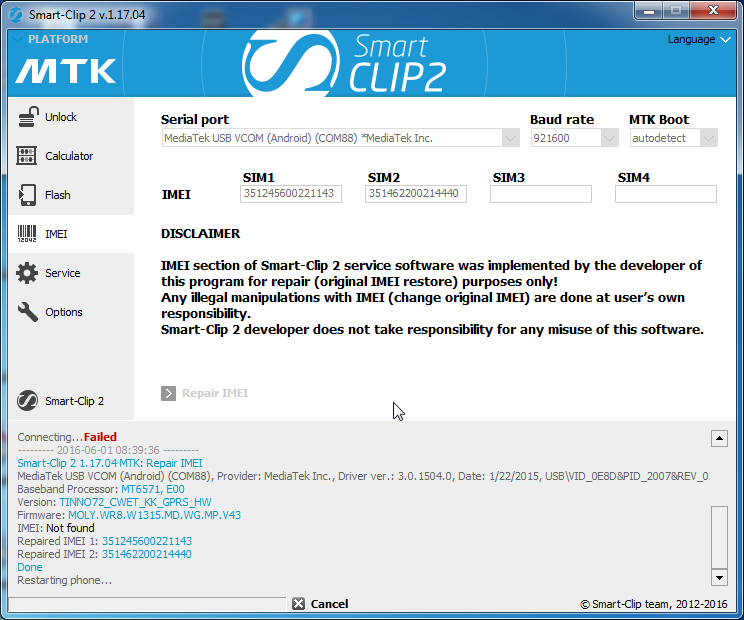The image size is (744, 620).
Task: Expand the Baud rate dropdown arrow
Action: tap(609, 139)
